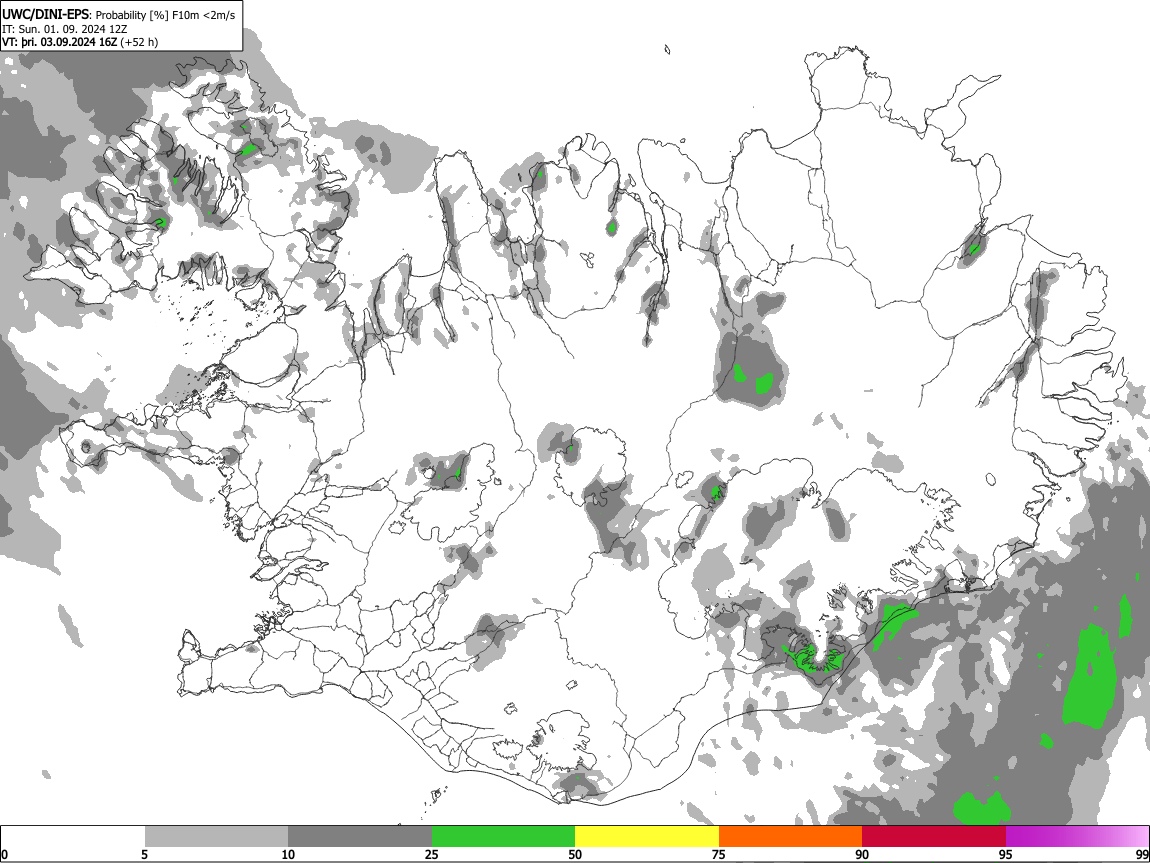The height and width of the screenshot is (863, 1150).
Task: Click the legend value '90'
Action: (862, 854)
